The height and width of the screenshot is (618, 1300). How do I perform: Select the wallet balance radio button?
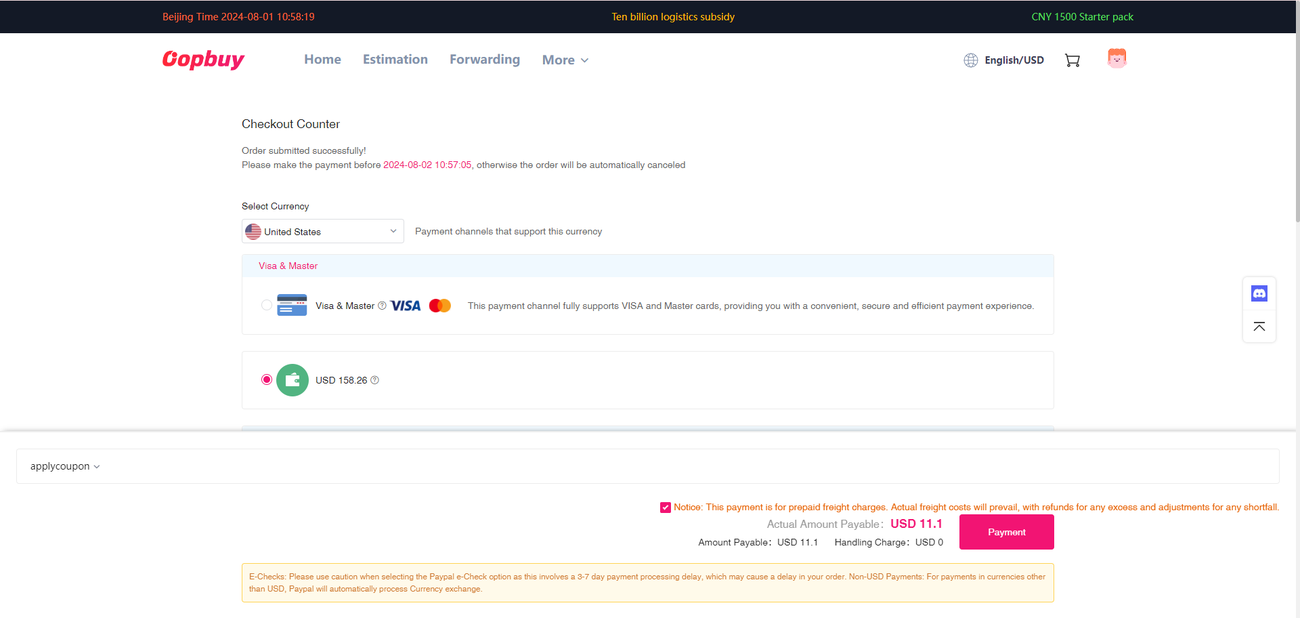tap(266, 380)
